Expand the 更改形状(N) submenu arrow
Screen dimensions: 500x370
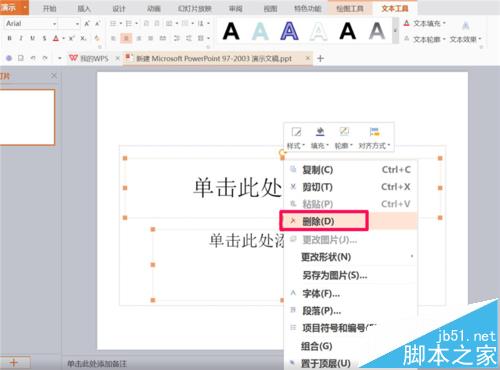pyautogui.click(x=412, y=257)
